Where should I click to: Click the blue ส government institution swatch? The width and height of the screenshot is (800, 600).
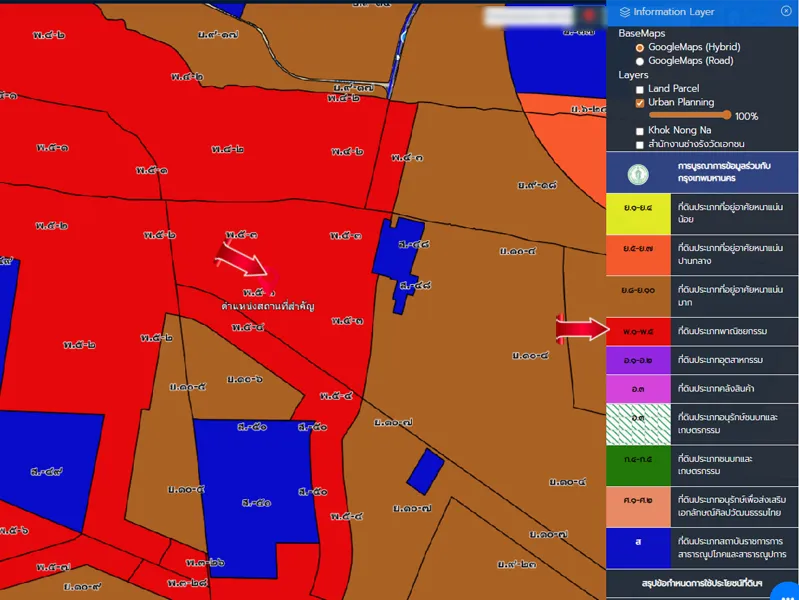click(x=637, y=549)
